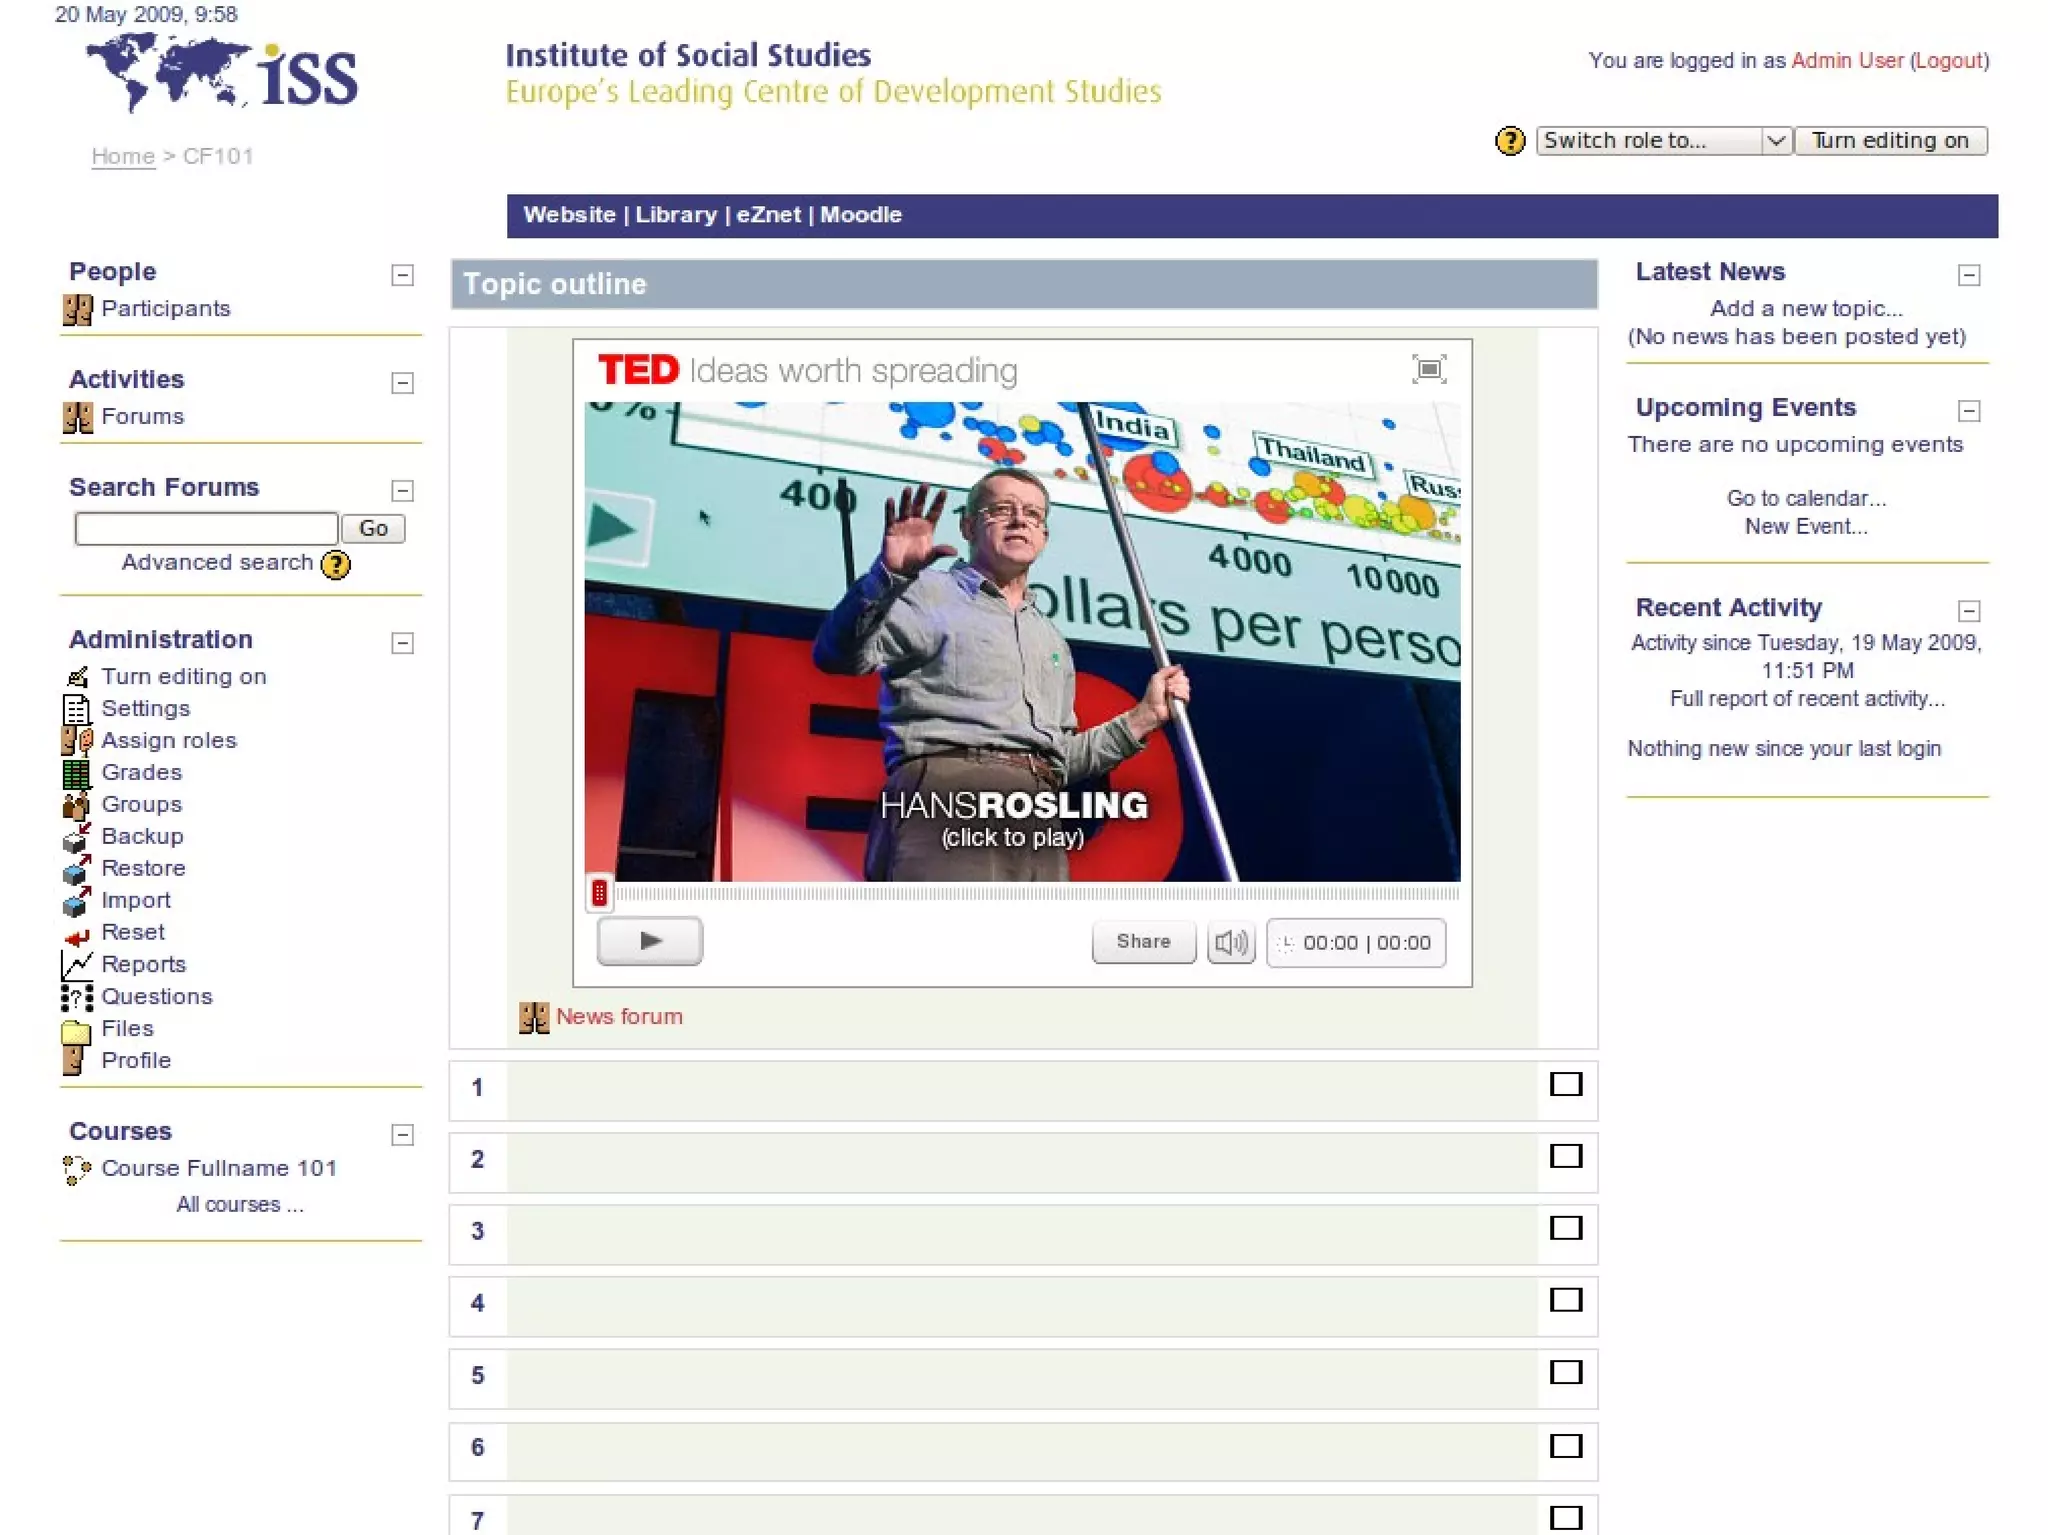Image resolution: width=2048 pixels, height=1535 pixels.
Task: Show only topic 5
Action: (1566, 1373)
